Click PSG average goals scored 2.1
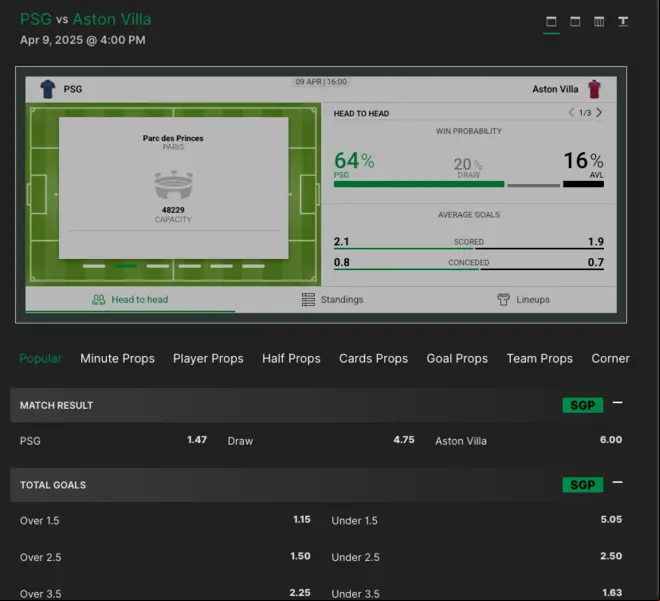660x601 pixels. 341,242
